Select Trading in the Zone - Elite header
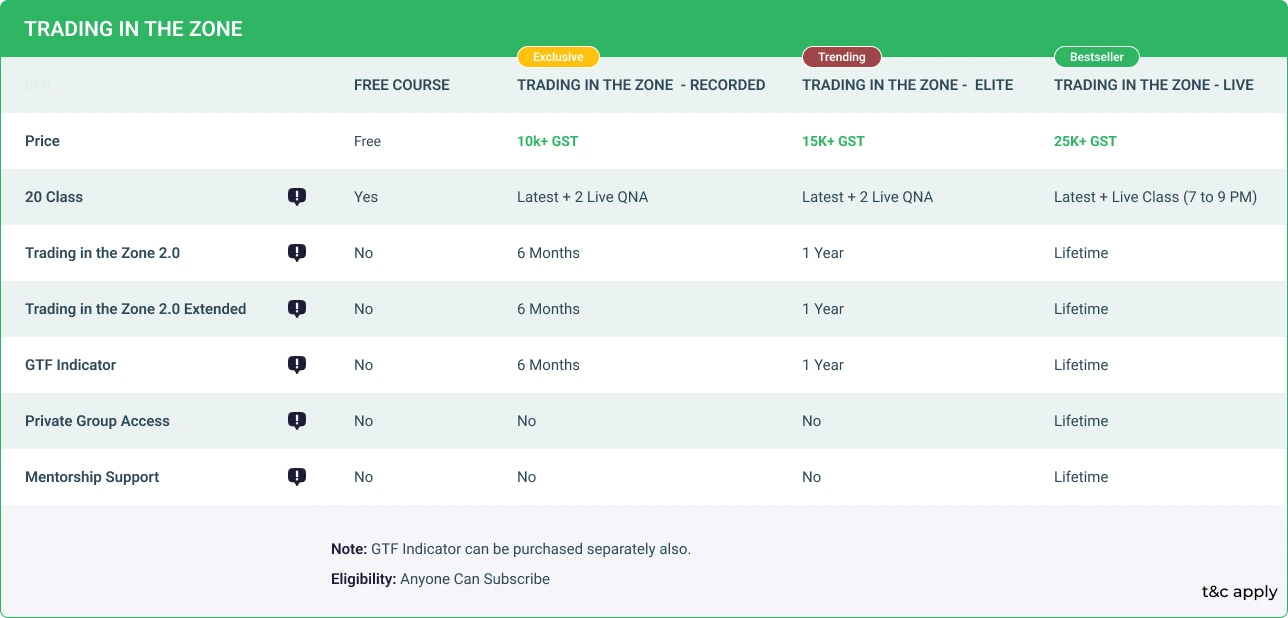Viewport: 1288px width, 618px height. click(907, 85)
